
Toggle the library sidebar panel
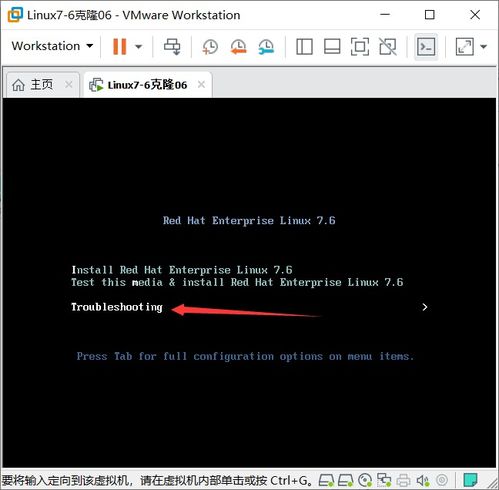click(304, 46)
